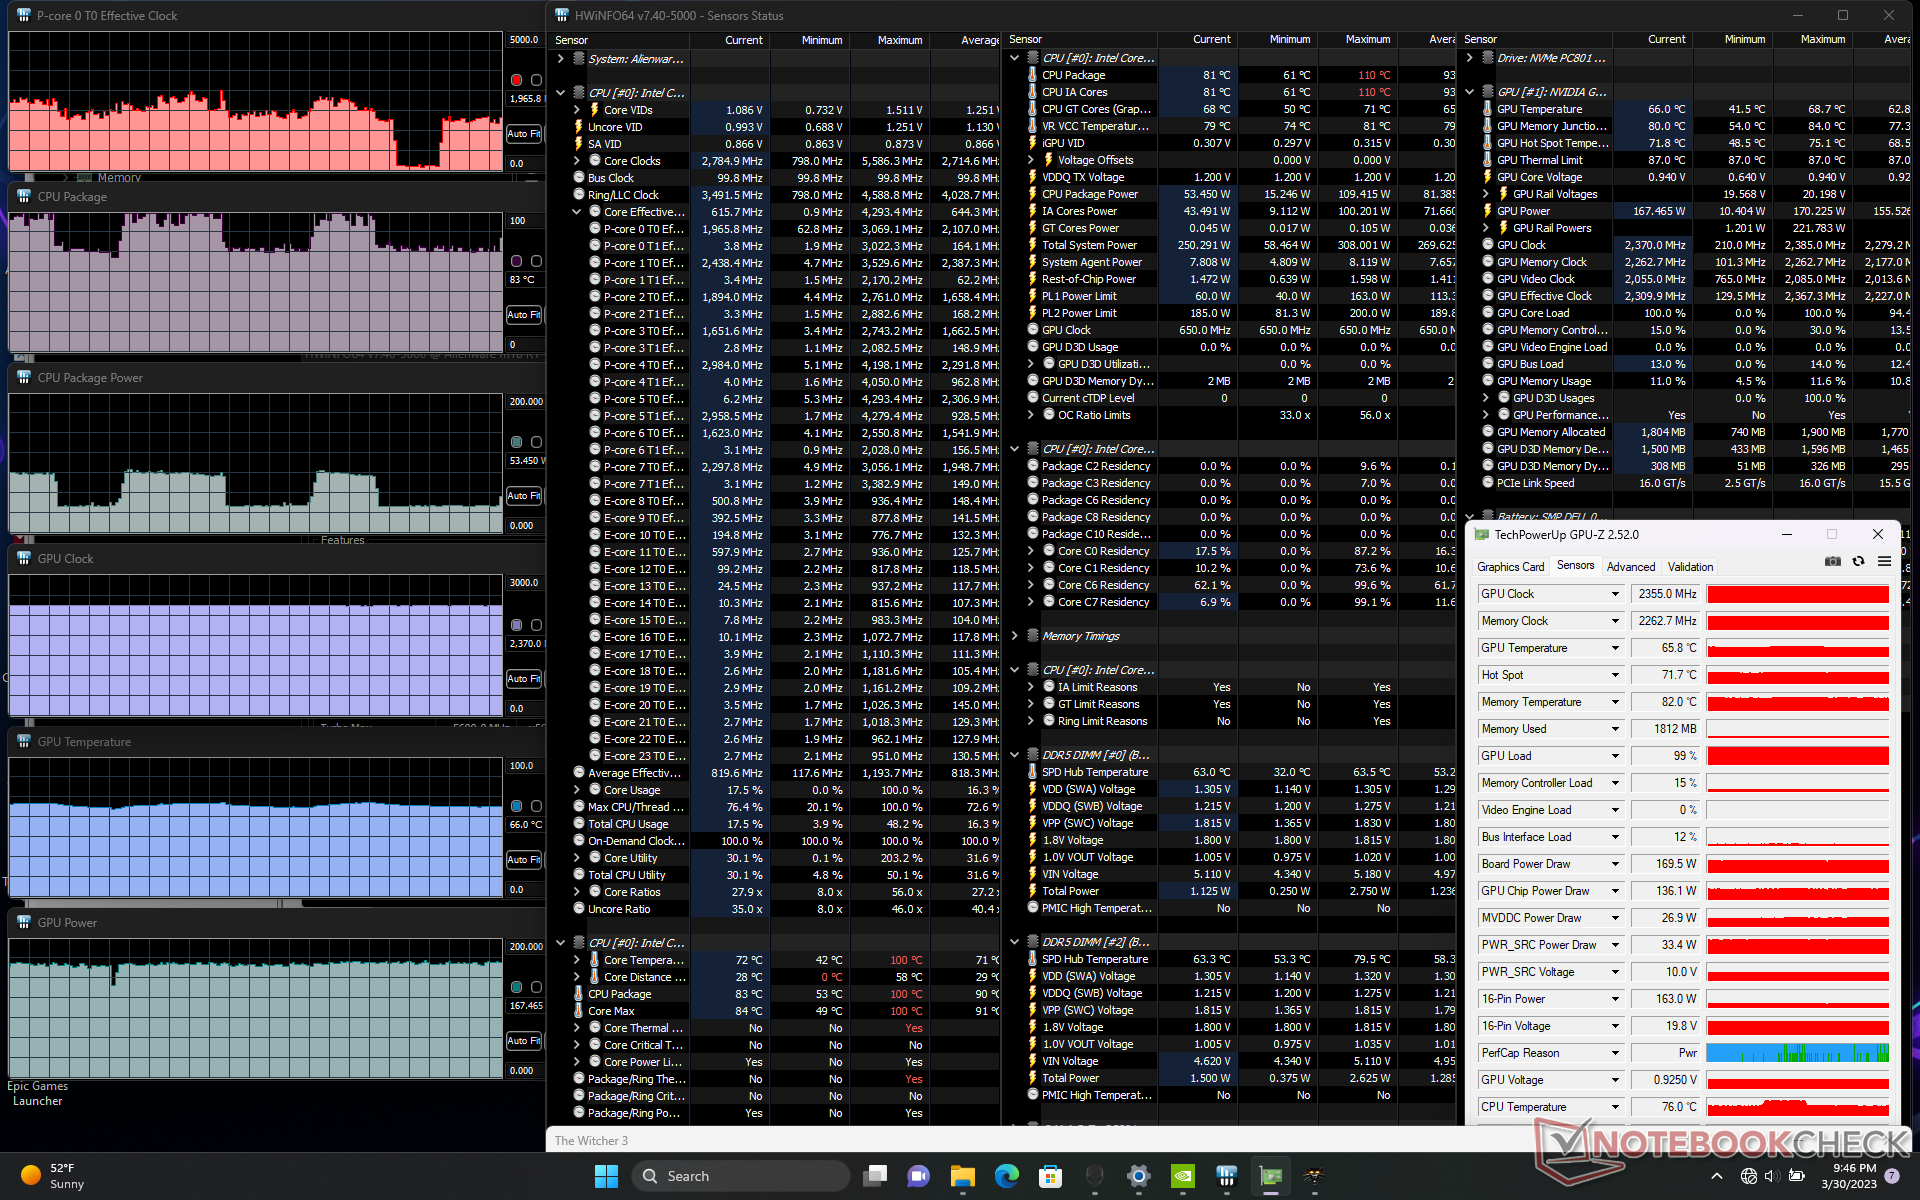Click the P-core 0 T0 Effective Clock window icon
Image resolution: width=1920 pixels, height=1200 pixels.
[24, 15]
